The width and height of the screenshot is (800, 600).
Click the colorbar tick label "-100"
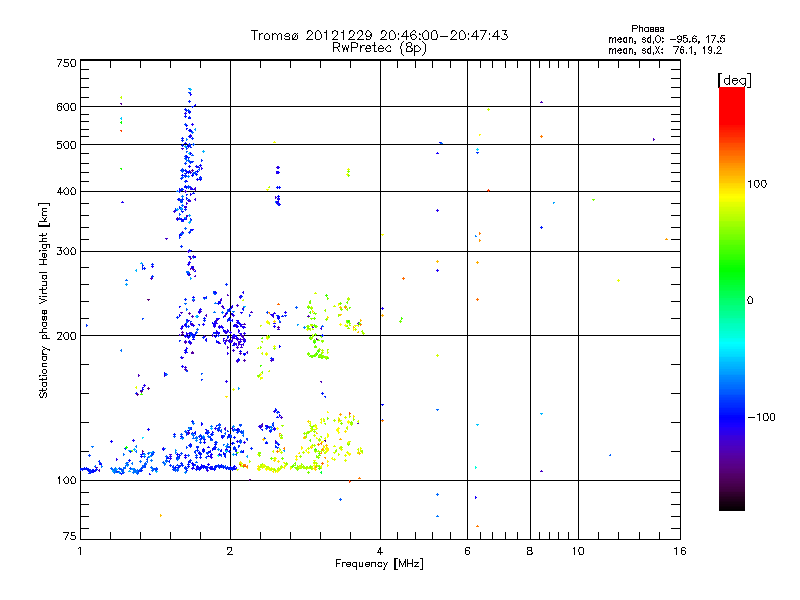pyautogui.click(x=761, y=417)
